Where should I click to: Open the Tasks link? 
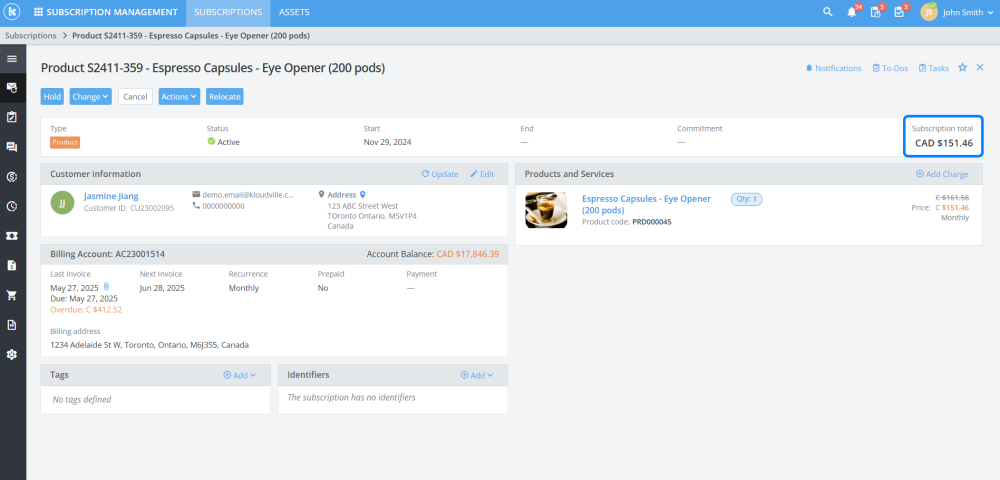click(x=934, y=68)
